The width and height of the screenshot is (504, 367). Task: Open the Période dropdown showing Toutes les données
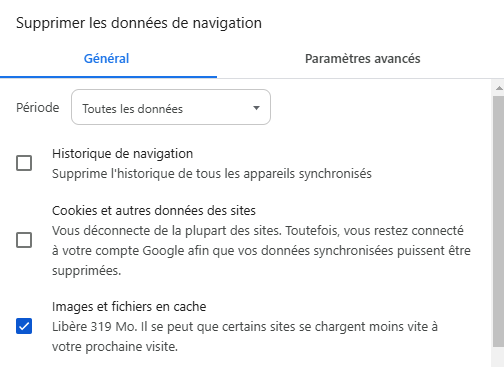(x=171, y=107)
